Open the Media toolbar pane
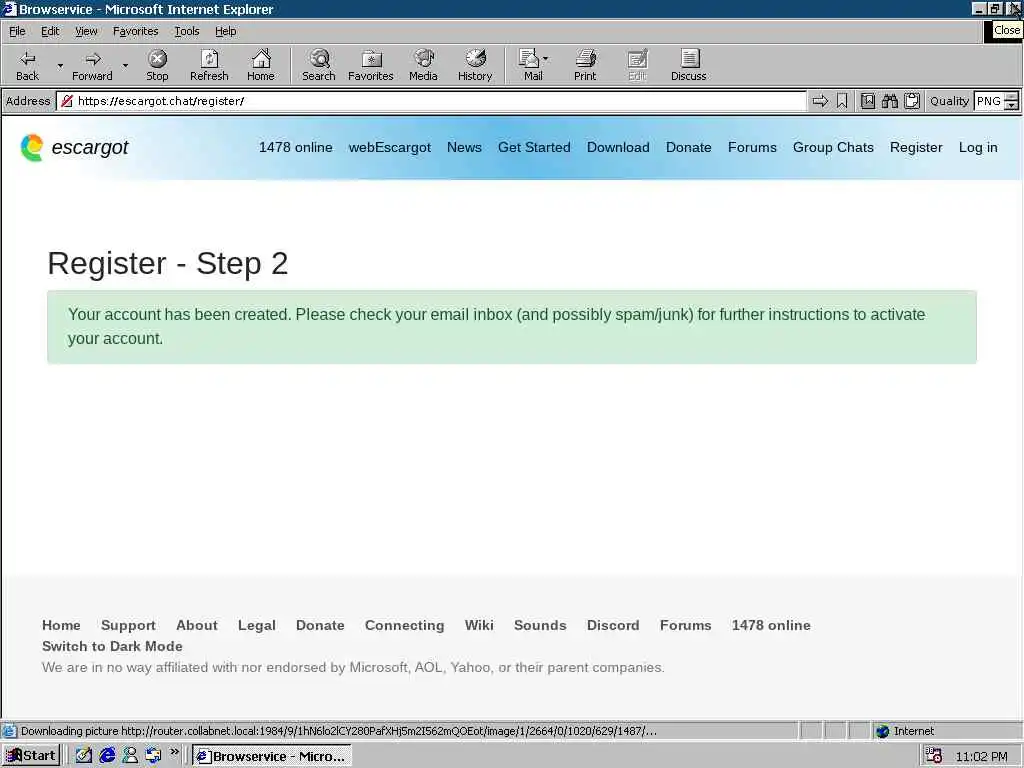The width and height of the screenshot is (1024, 768). (x=423, y=65)
